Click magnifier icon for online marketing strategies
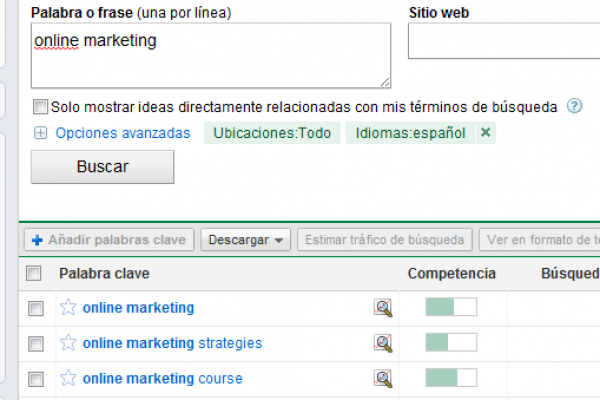This screenshot has height=400, width=600. click(x=382, y=343)
